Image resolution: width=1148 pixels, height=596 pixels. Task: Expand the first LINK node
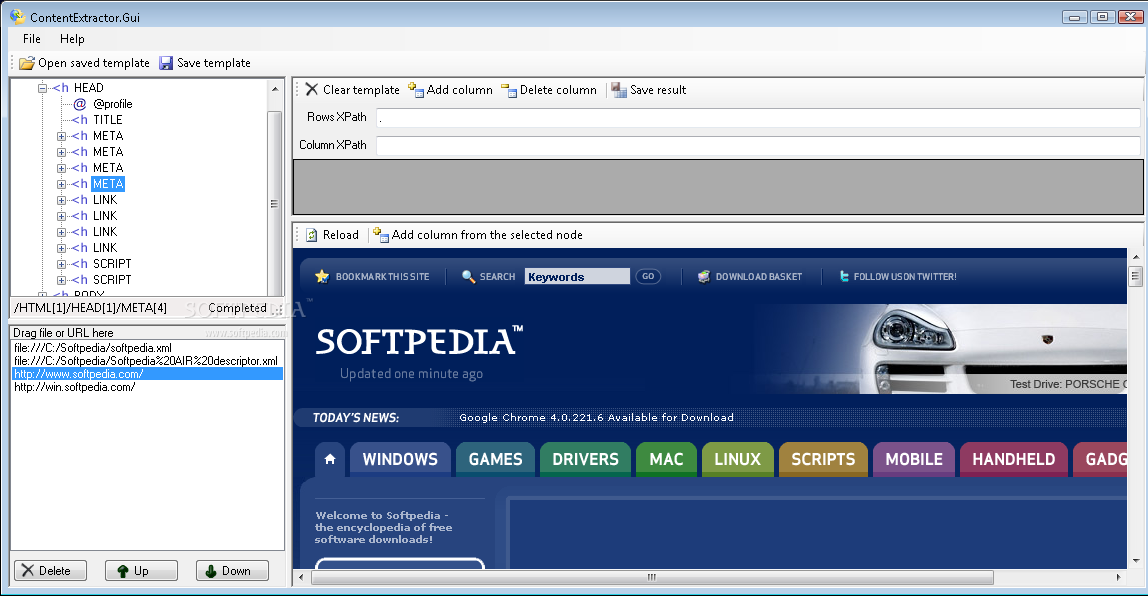[x=62, y=200]
